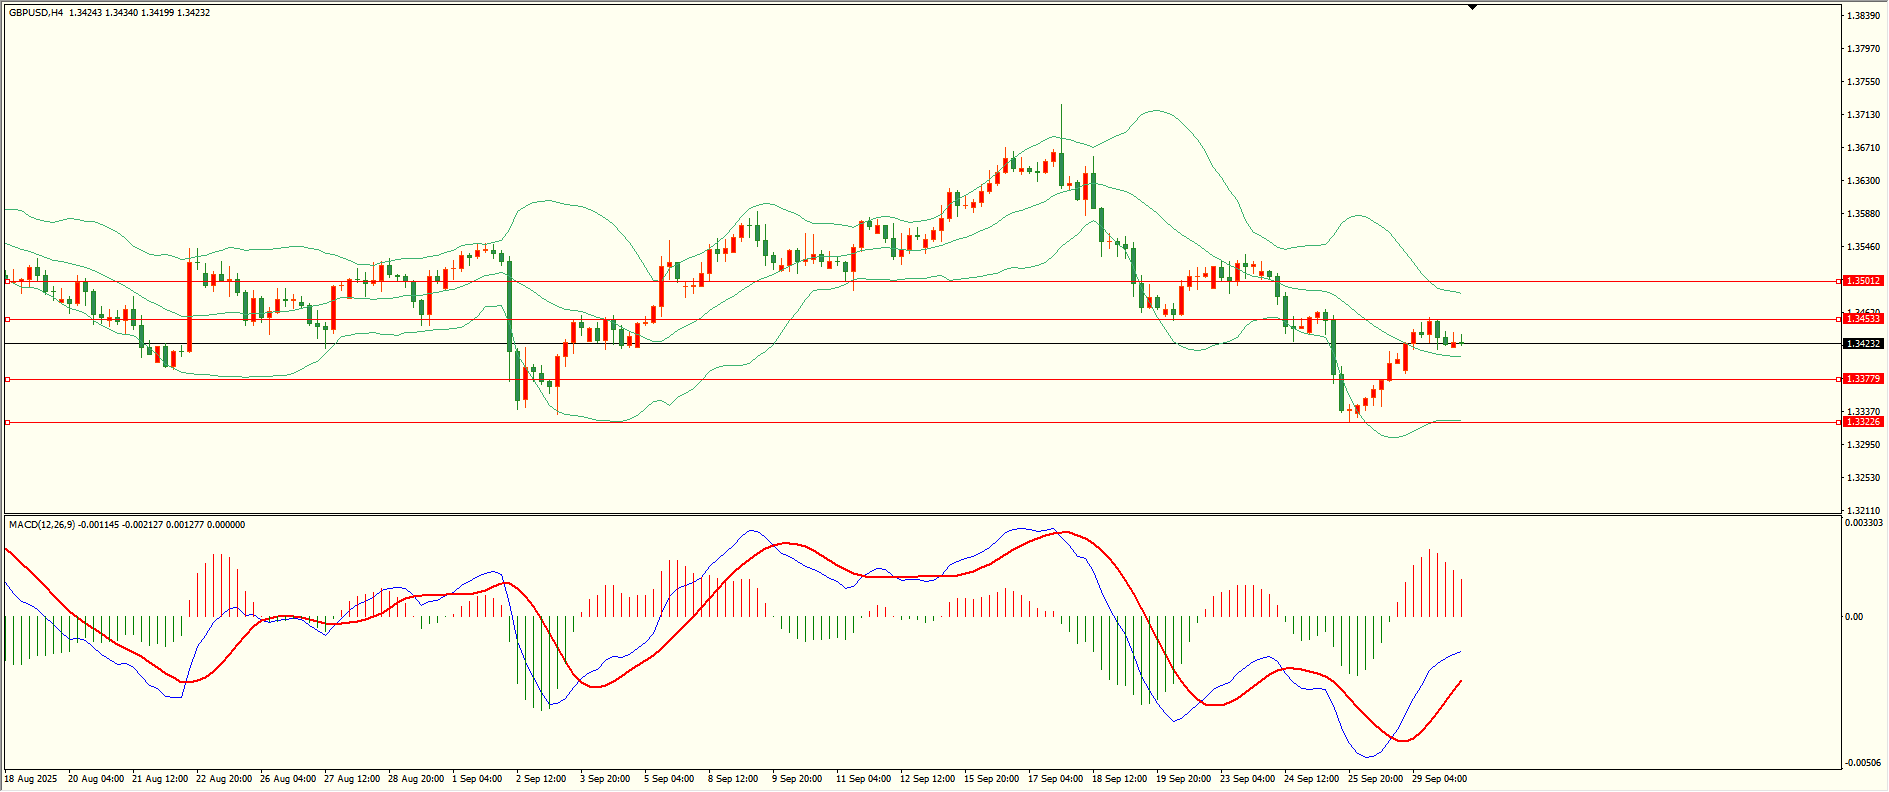The image size is (1889, 792).
Task: Click the GBPUSD,H4 chart title text
Action: tap(36, 13)
